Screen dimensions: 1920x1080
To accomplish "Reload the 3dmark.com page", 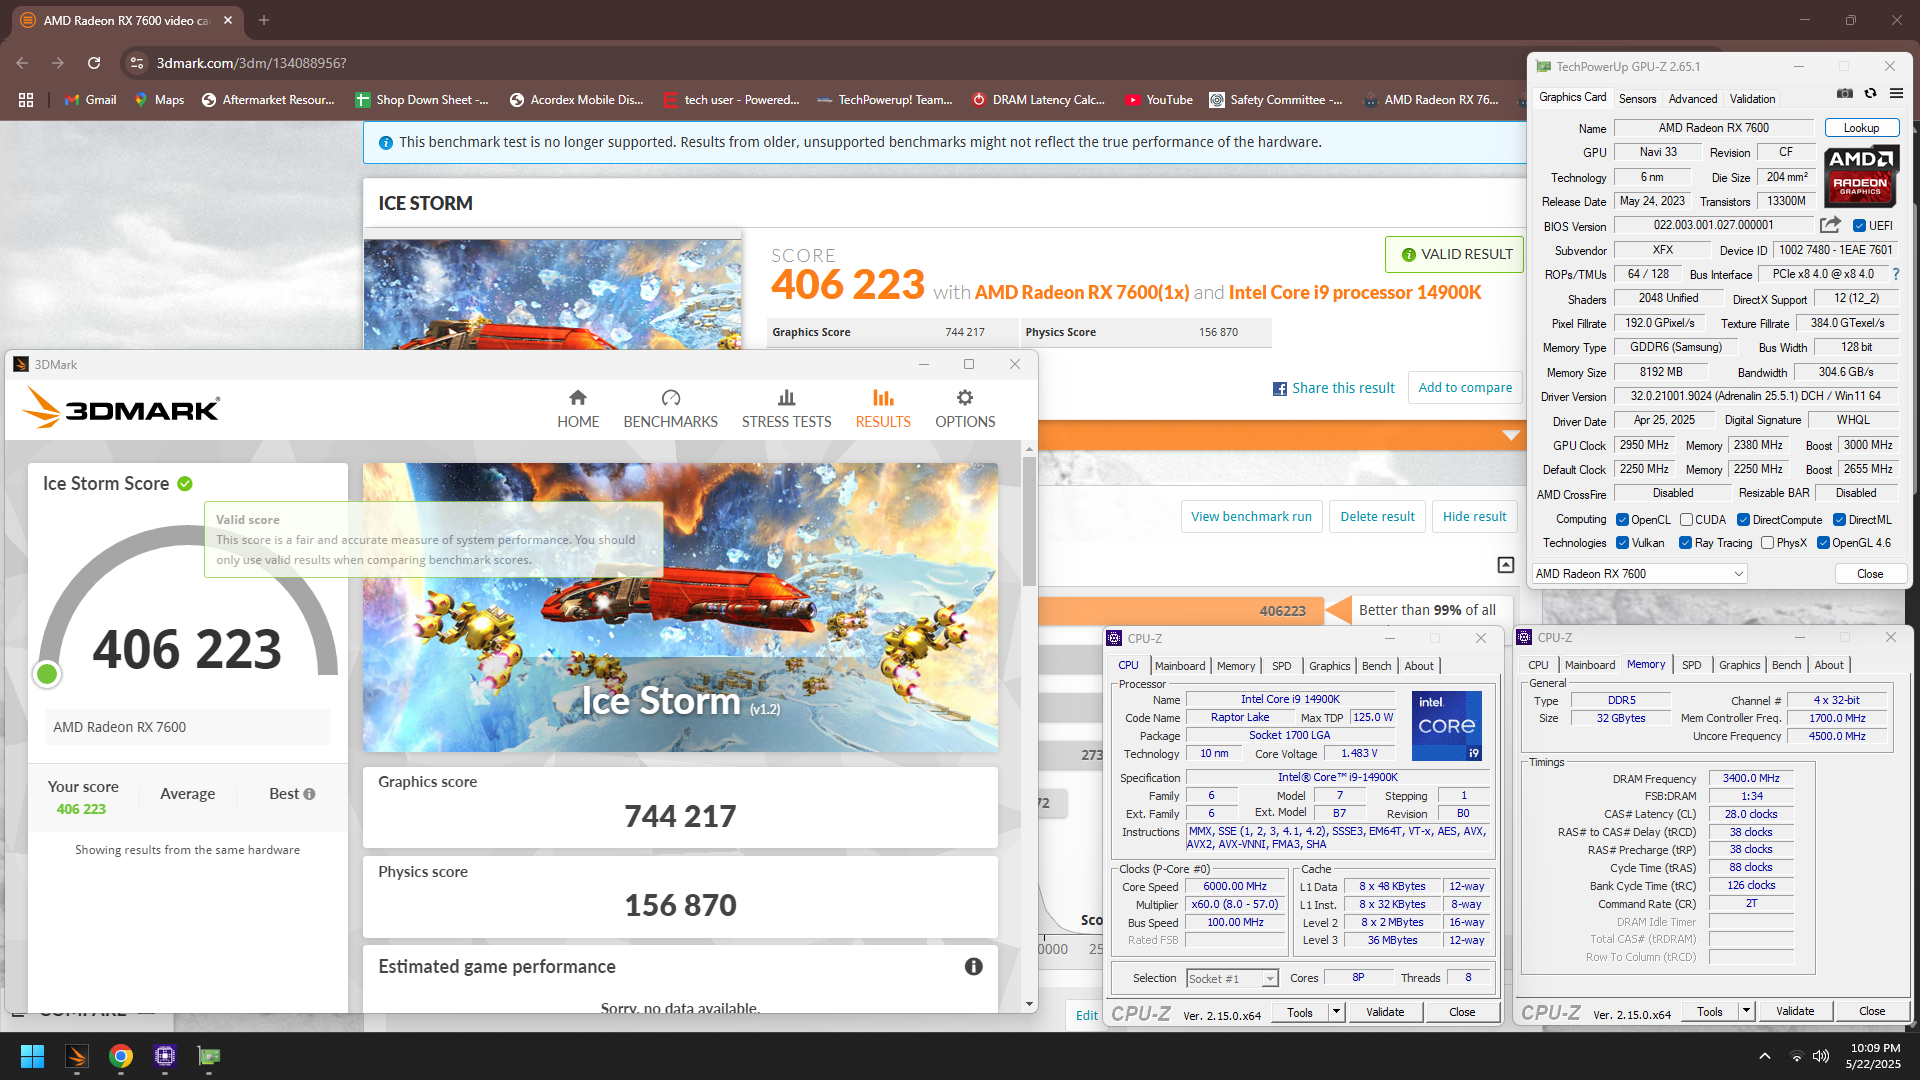I will (x=94, y=63).
